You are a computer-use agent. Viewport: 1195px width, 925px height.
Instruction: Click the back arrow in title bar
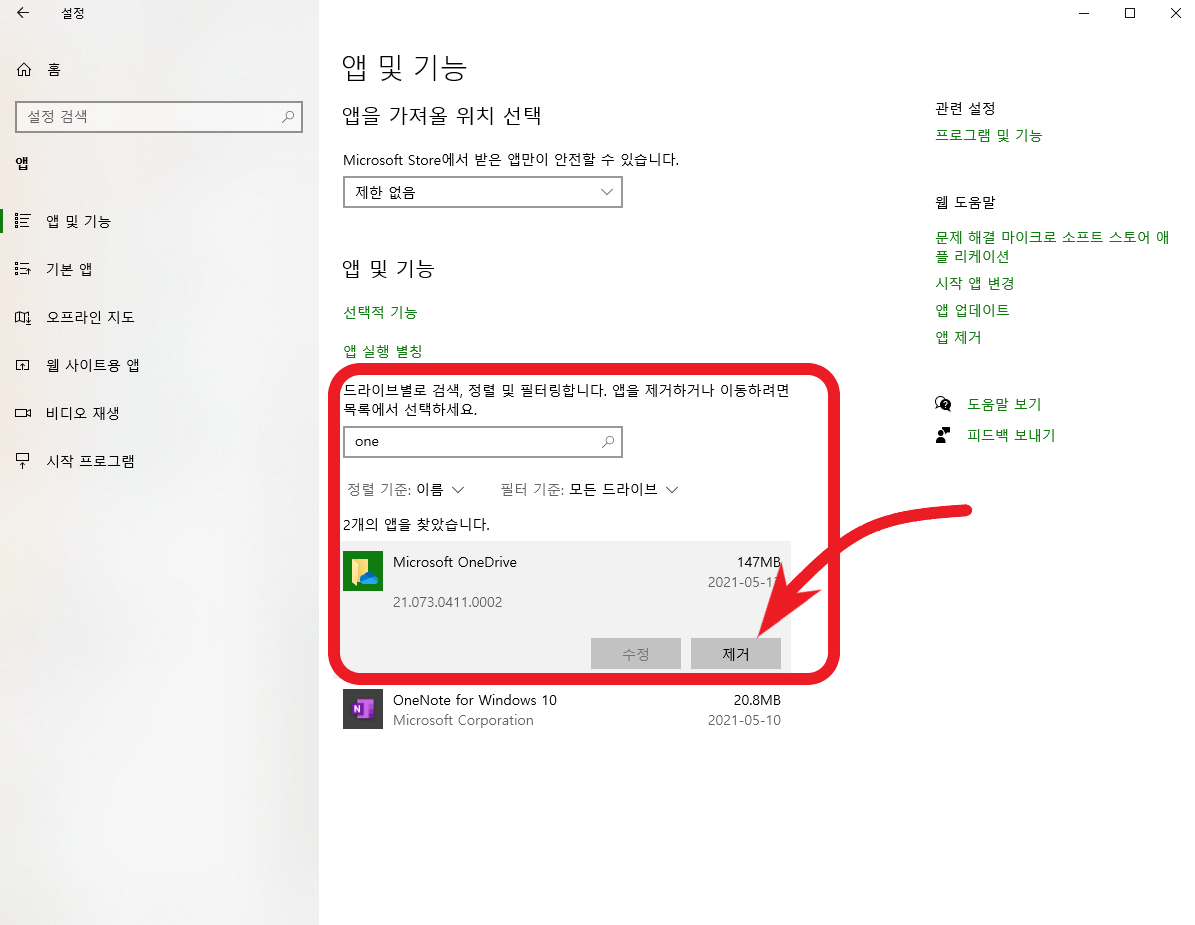point(23,13)
